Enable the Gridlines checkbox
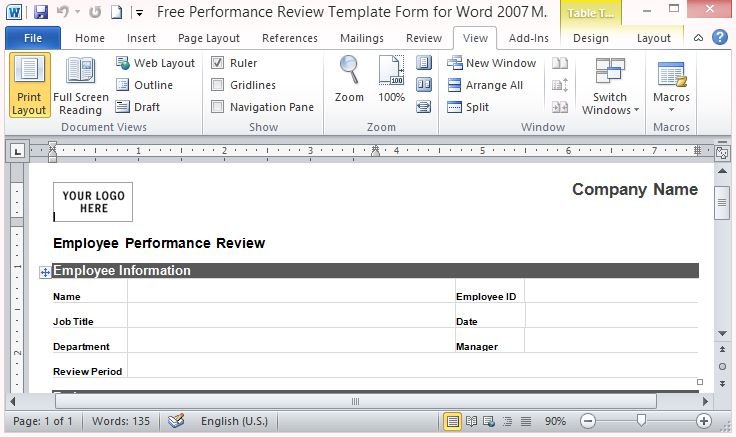 click(217, 85)
